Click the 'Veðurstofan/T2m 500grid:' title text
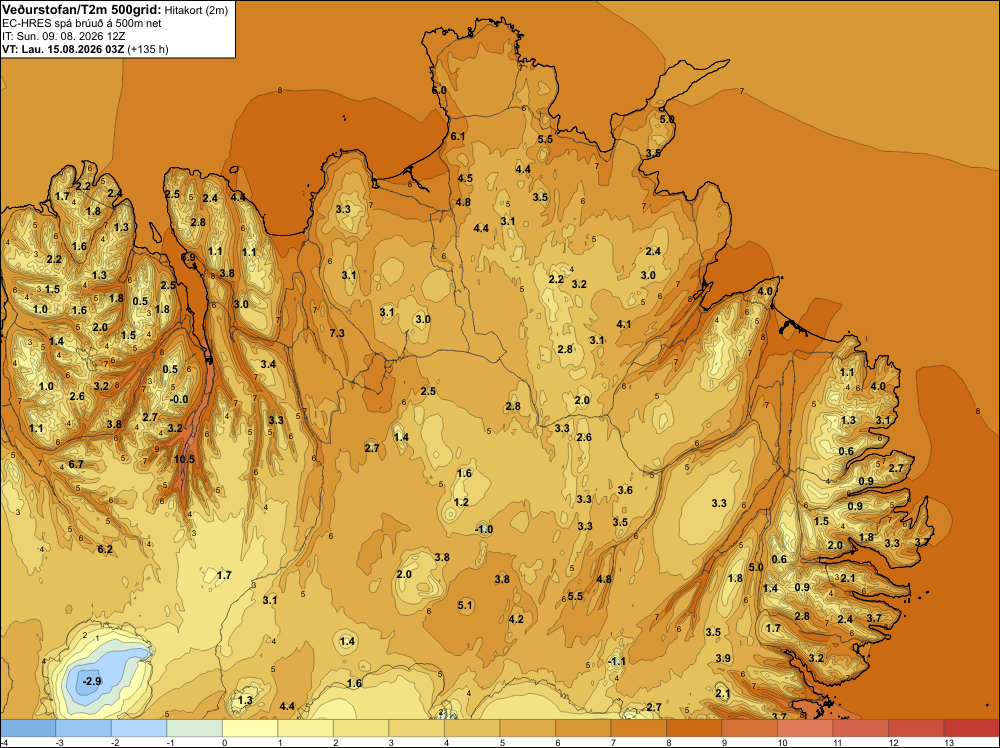 point(82,9)
